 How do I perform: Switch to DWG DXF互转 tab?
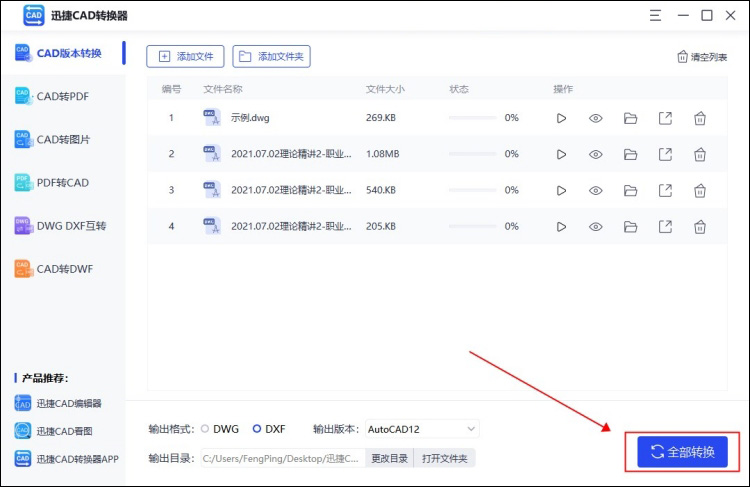pos(63,226)
